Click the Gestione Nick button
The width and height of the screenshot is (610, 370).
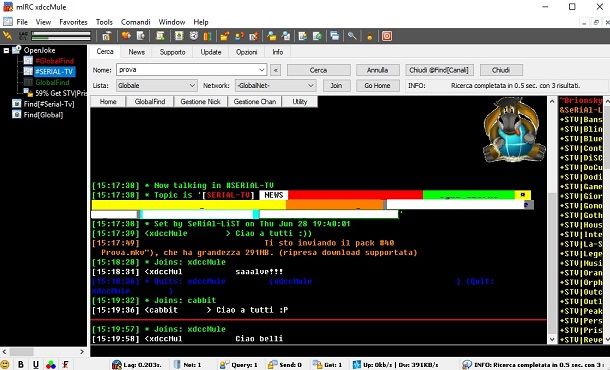[x=200, y=102]
